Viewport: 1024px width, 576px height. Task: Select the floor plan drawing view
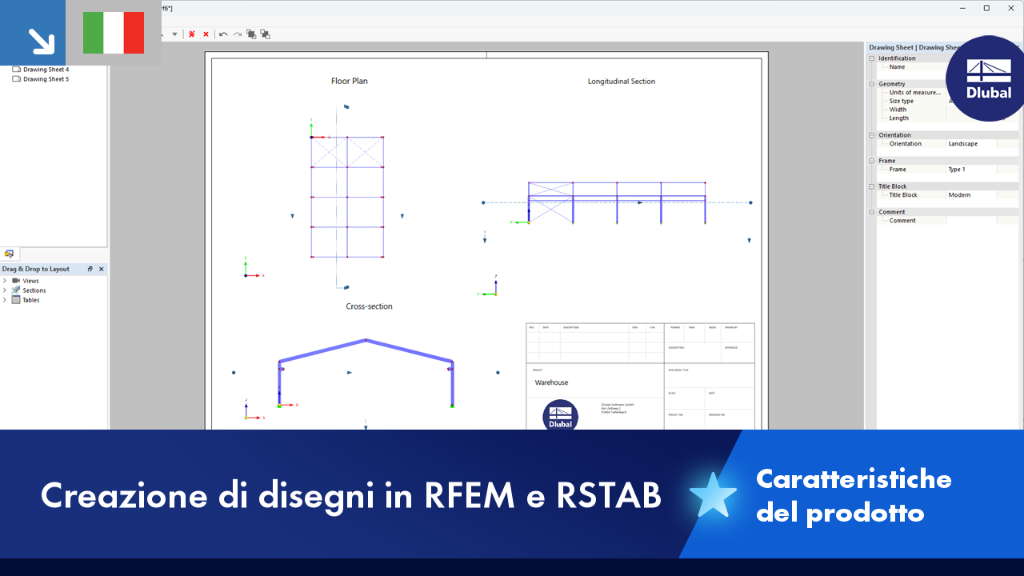click(347, 197)
